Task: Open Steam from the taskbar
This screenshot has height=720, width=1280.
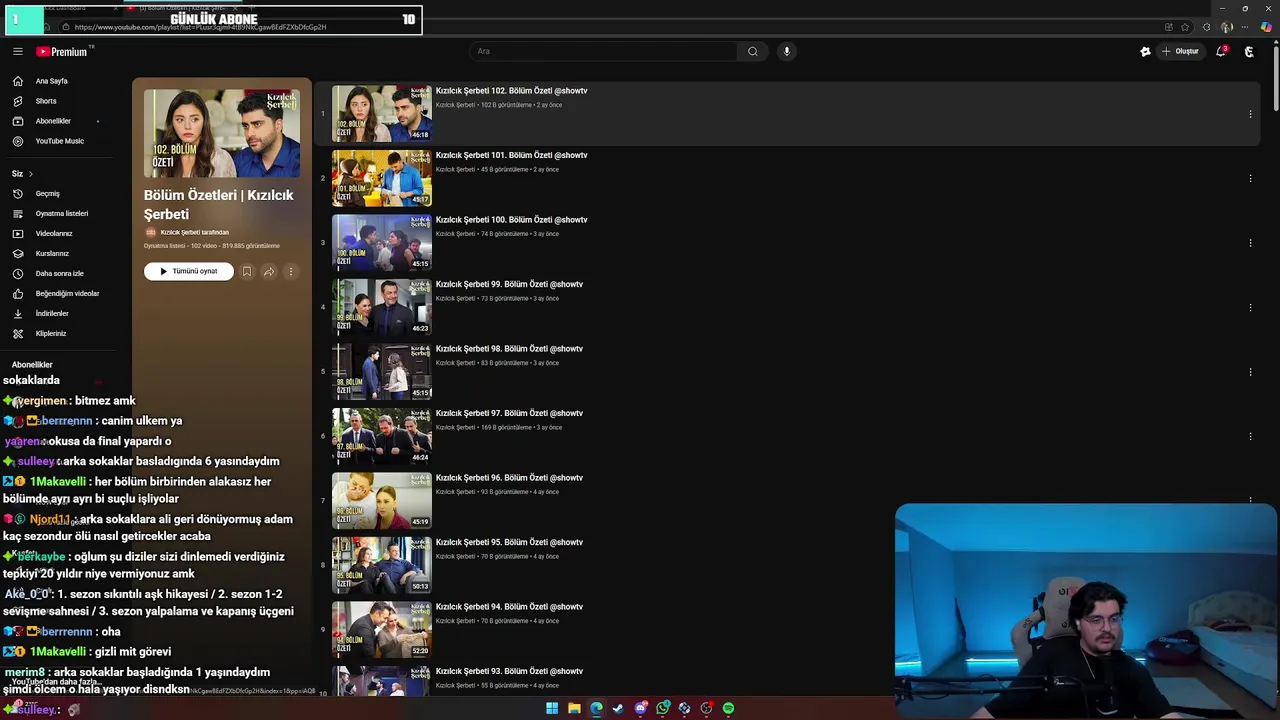Action: (x=618, y=708)
